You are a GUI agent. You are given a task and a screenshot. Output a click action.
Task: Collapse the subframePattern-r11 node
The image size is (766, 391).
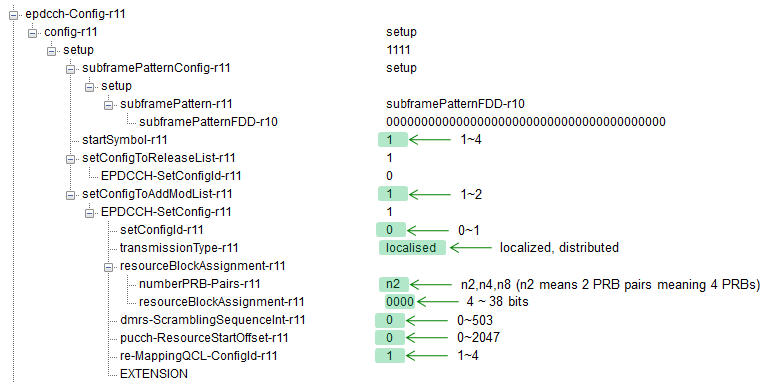click(108, 105)
